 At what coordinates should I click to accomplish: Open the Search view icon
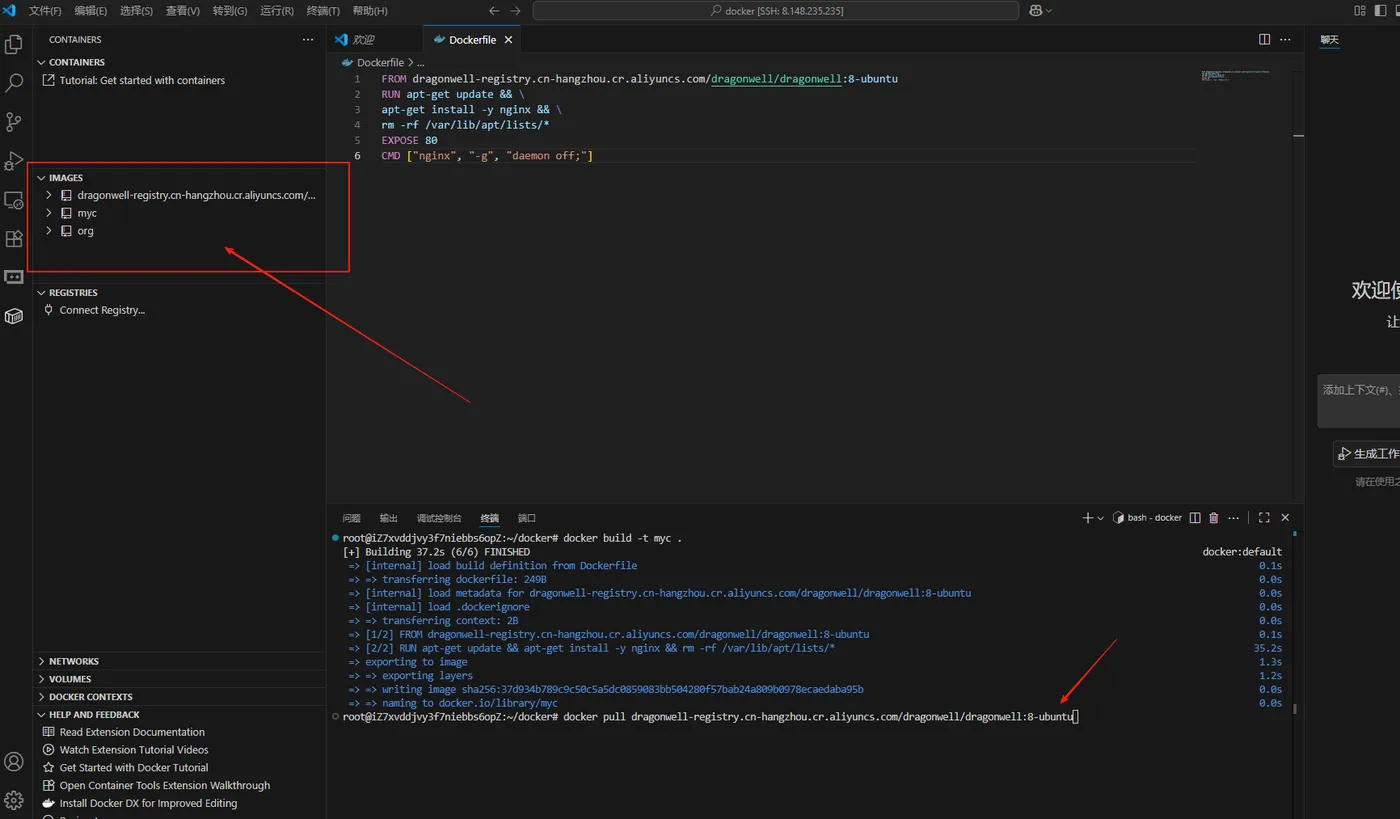pos(14,83)
